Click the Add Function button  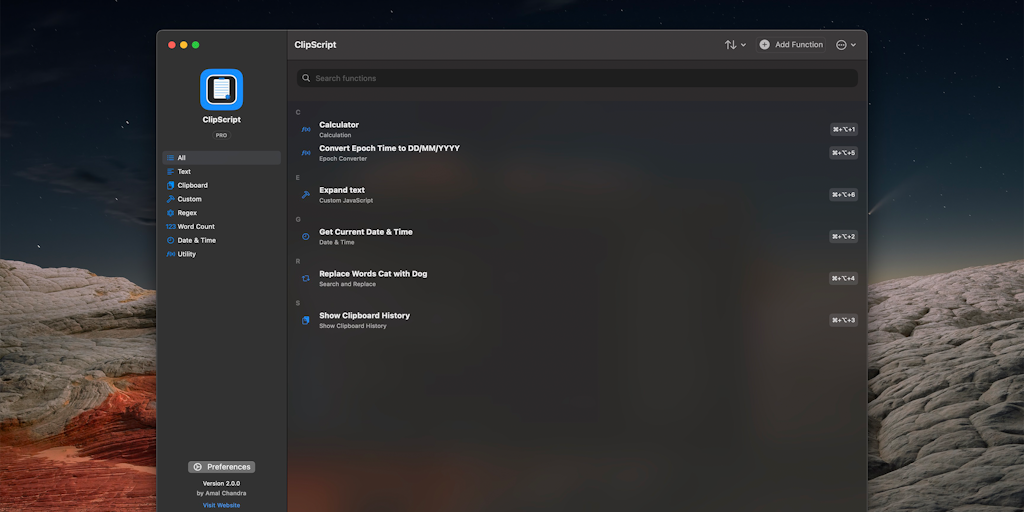point(791,45)
